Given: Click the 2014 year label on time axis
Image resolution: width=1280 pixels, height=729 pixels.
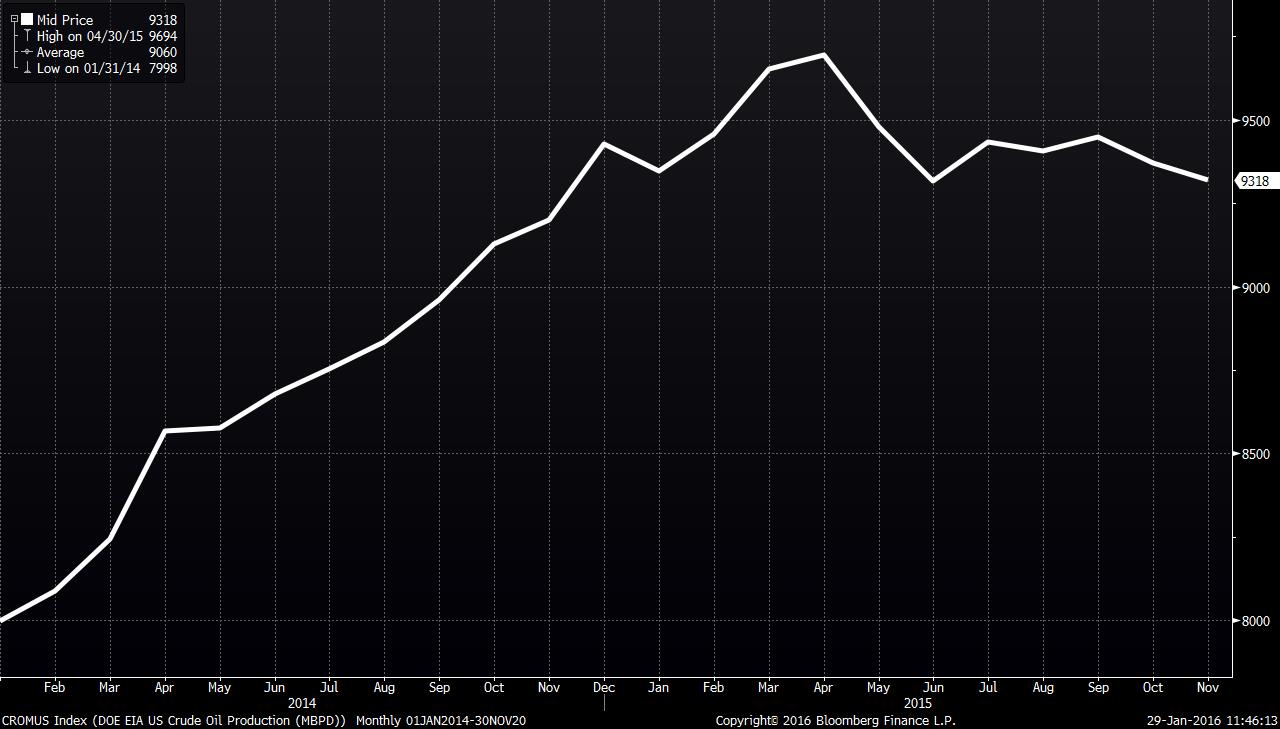Looking at the screenshot, I should [301, 703].
